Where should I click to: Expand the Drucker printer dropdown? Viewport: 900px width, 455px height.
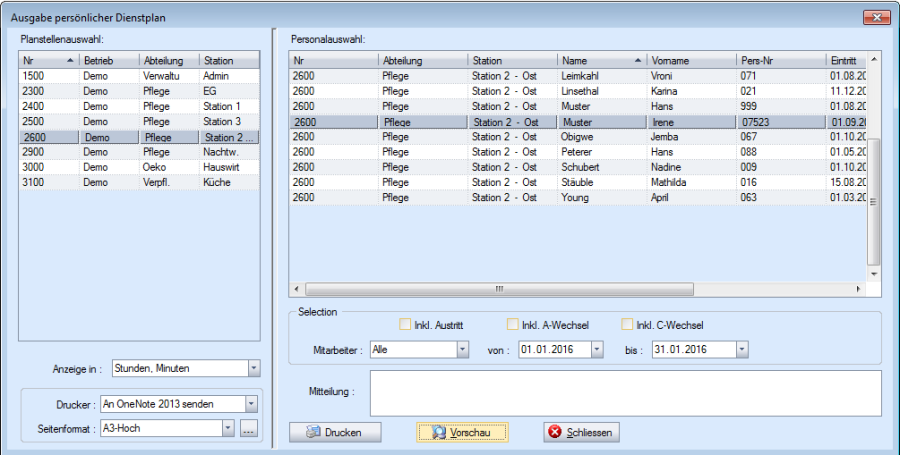click(252, 404)
